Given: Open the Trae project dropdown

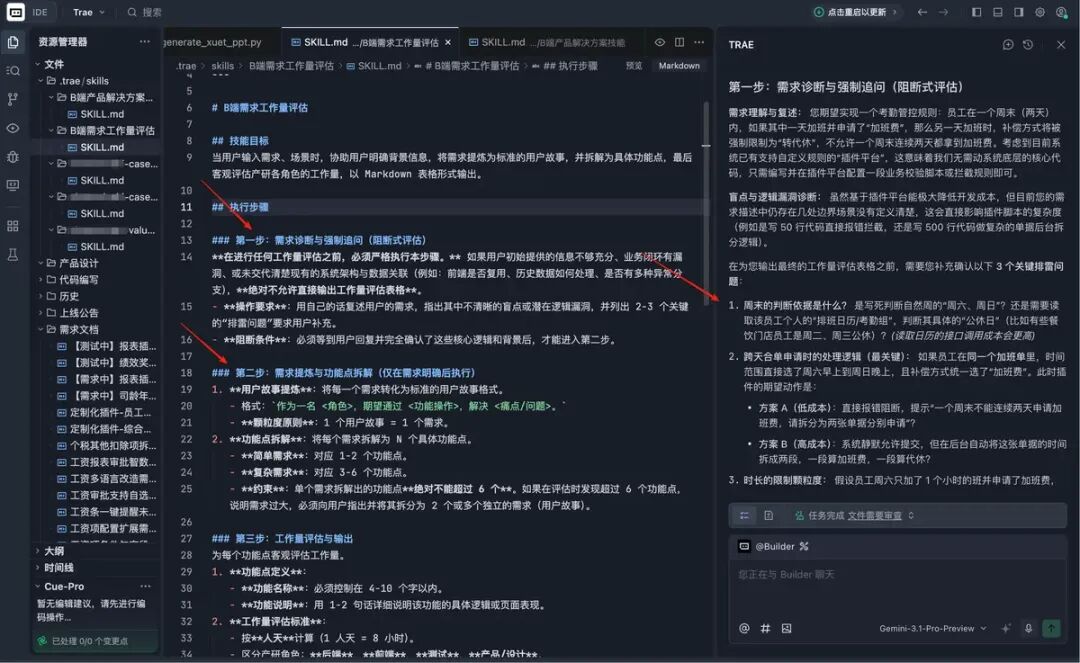Looking at the screenshot, I should [89, 12].
